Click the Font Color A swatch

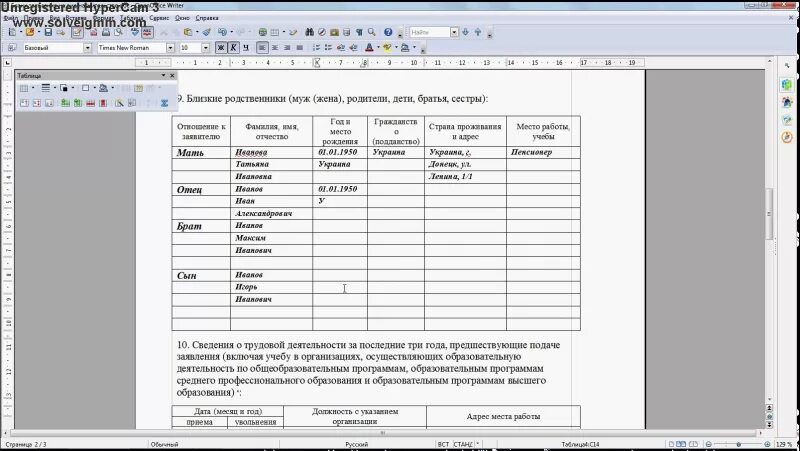(x=369, y=47)
